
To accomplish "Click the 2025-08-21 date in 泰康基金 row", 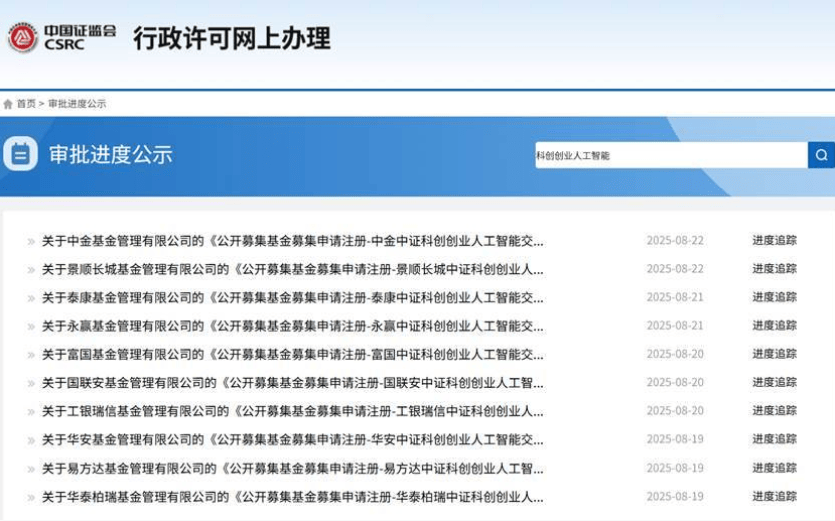I will 675,297.
